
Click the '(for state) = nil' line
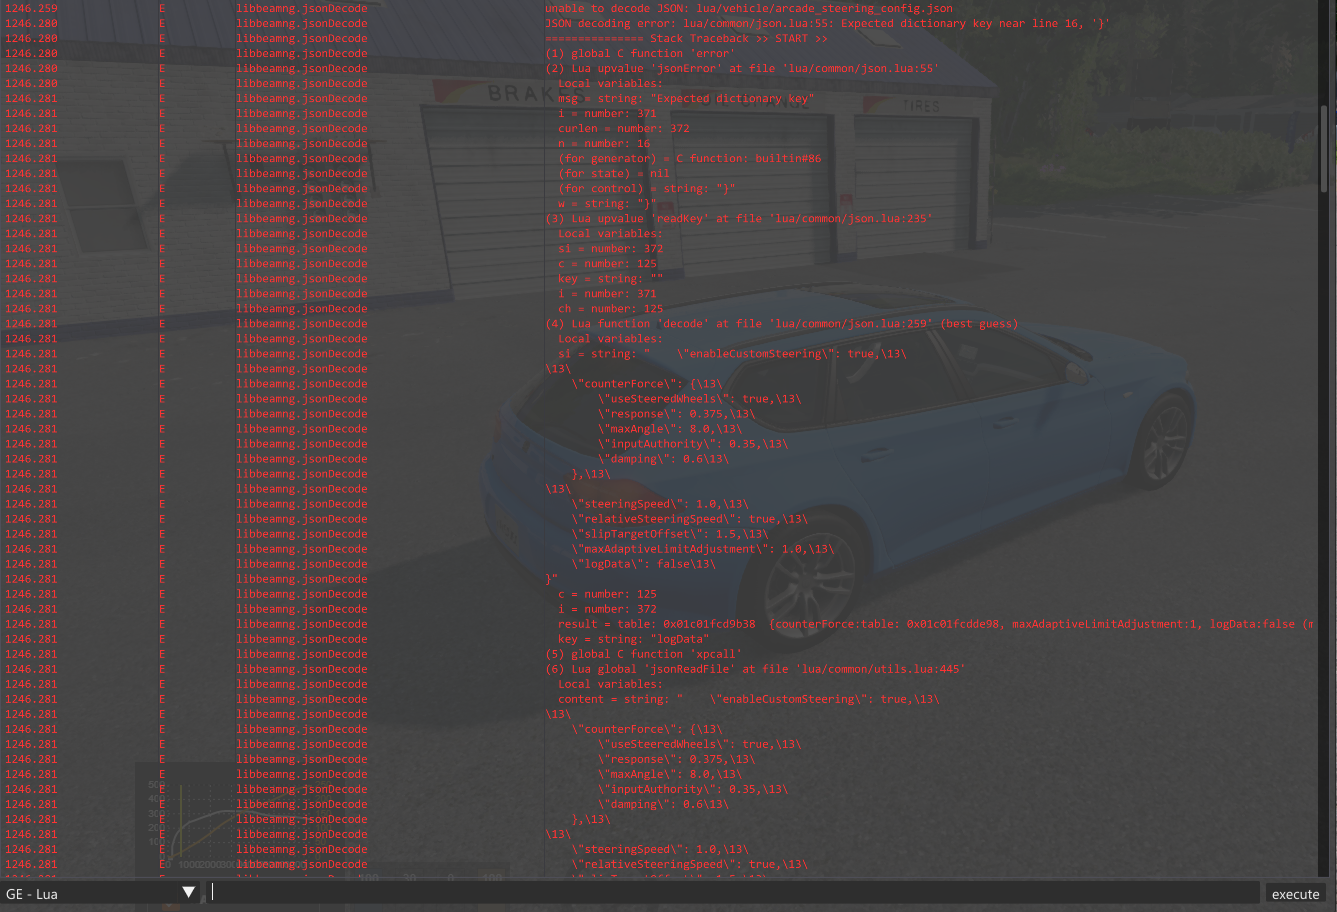click(614, 173)
